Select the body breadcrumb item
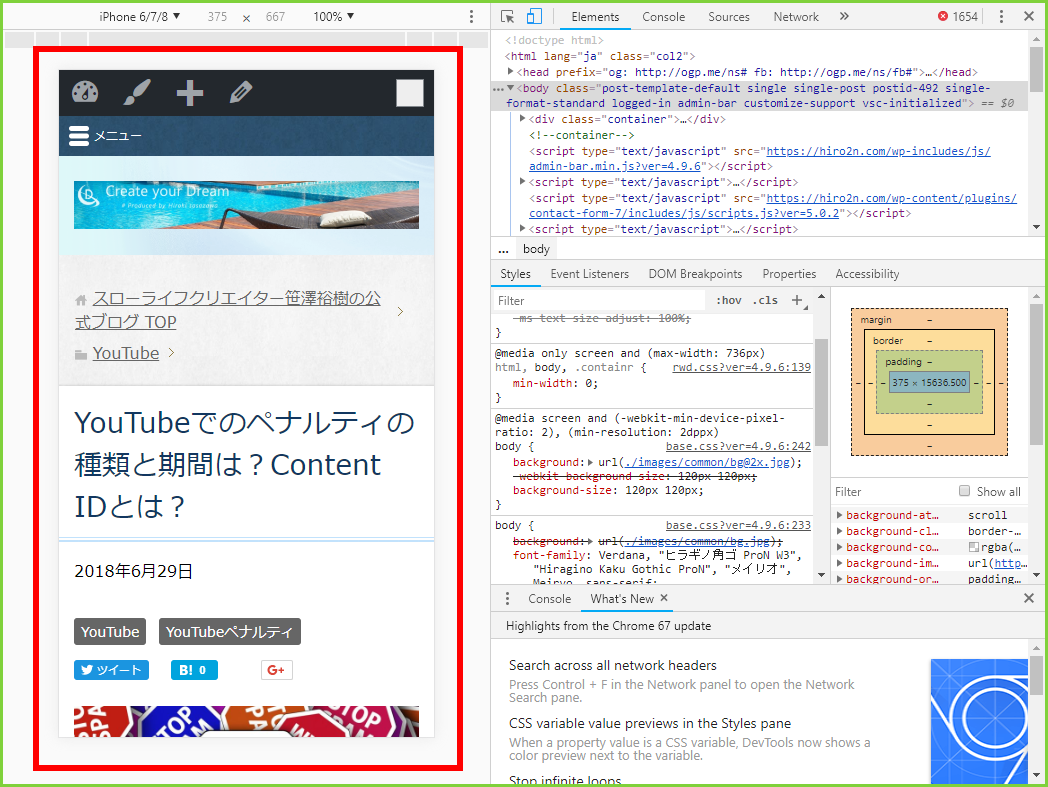 536,249
